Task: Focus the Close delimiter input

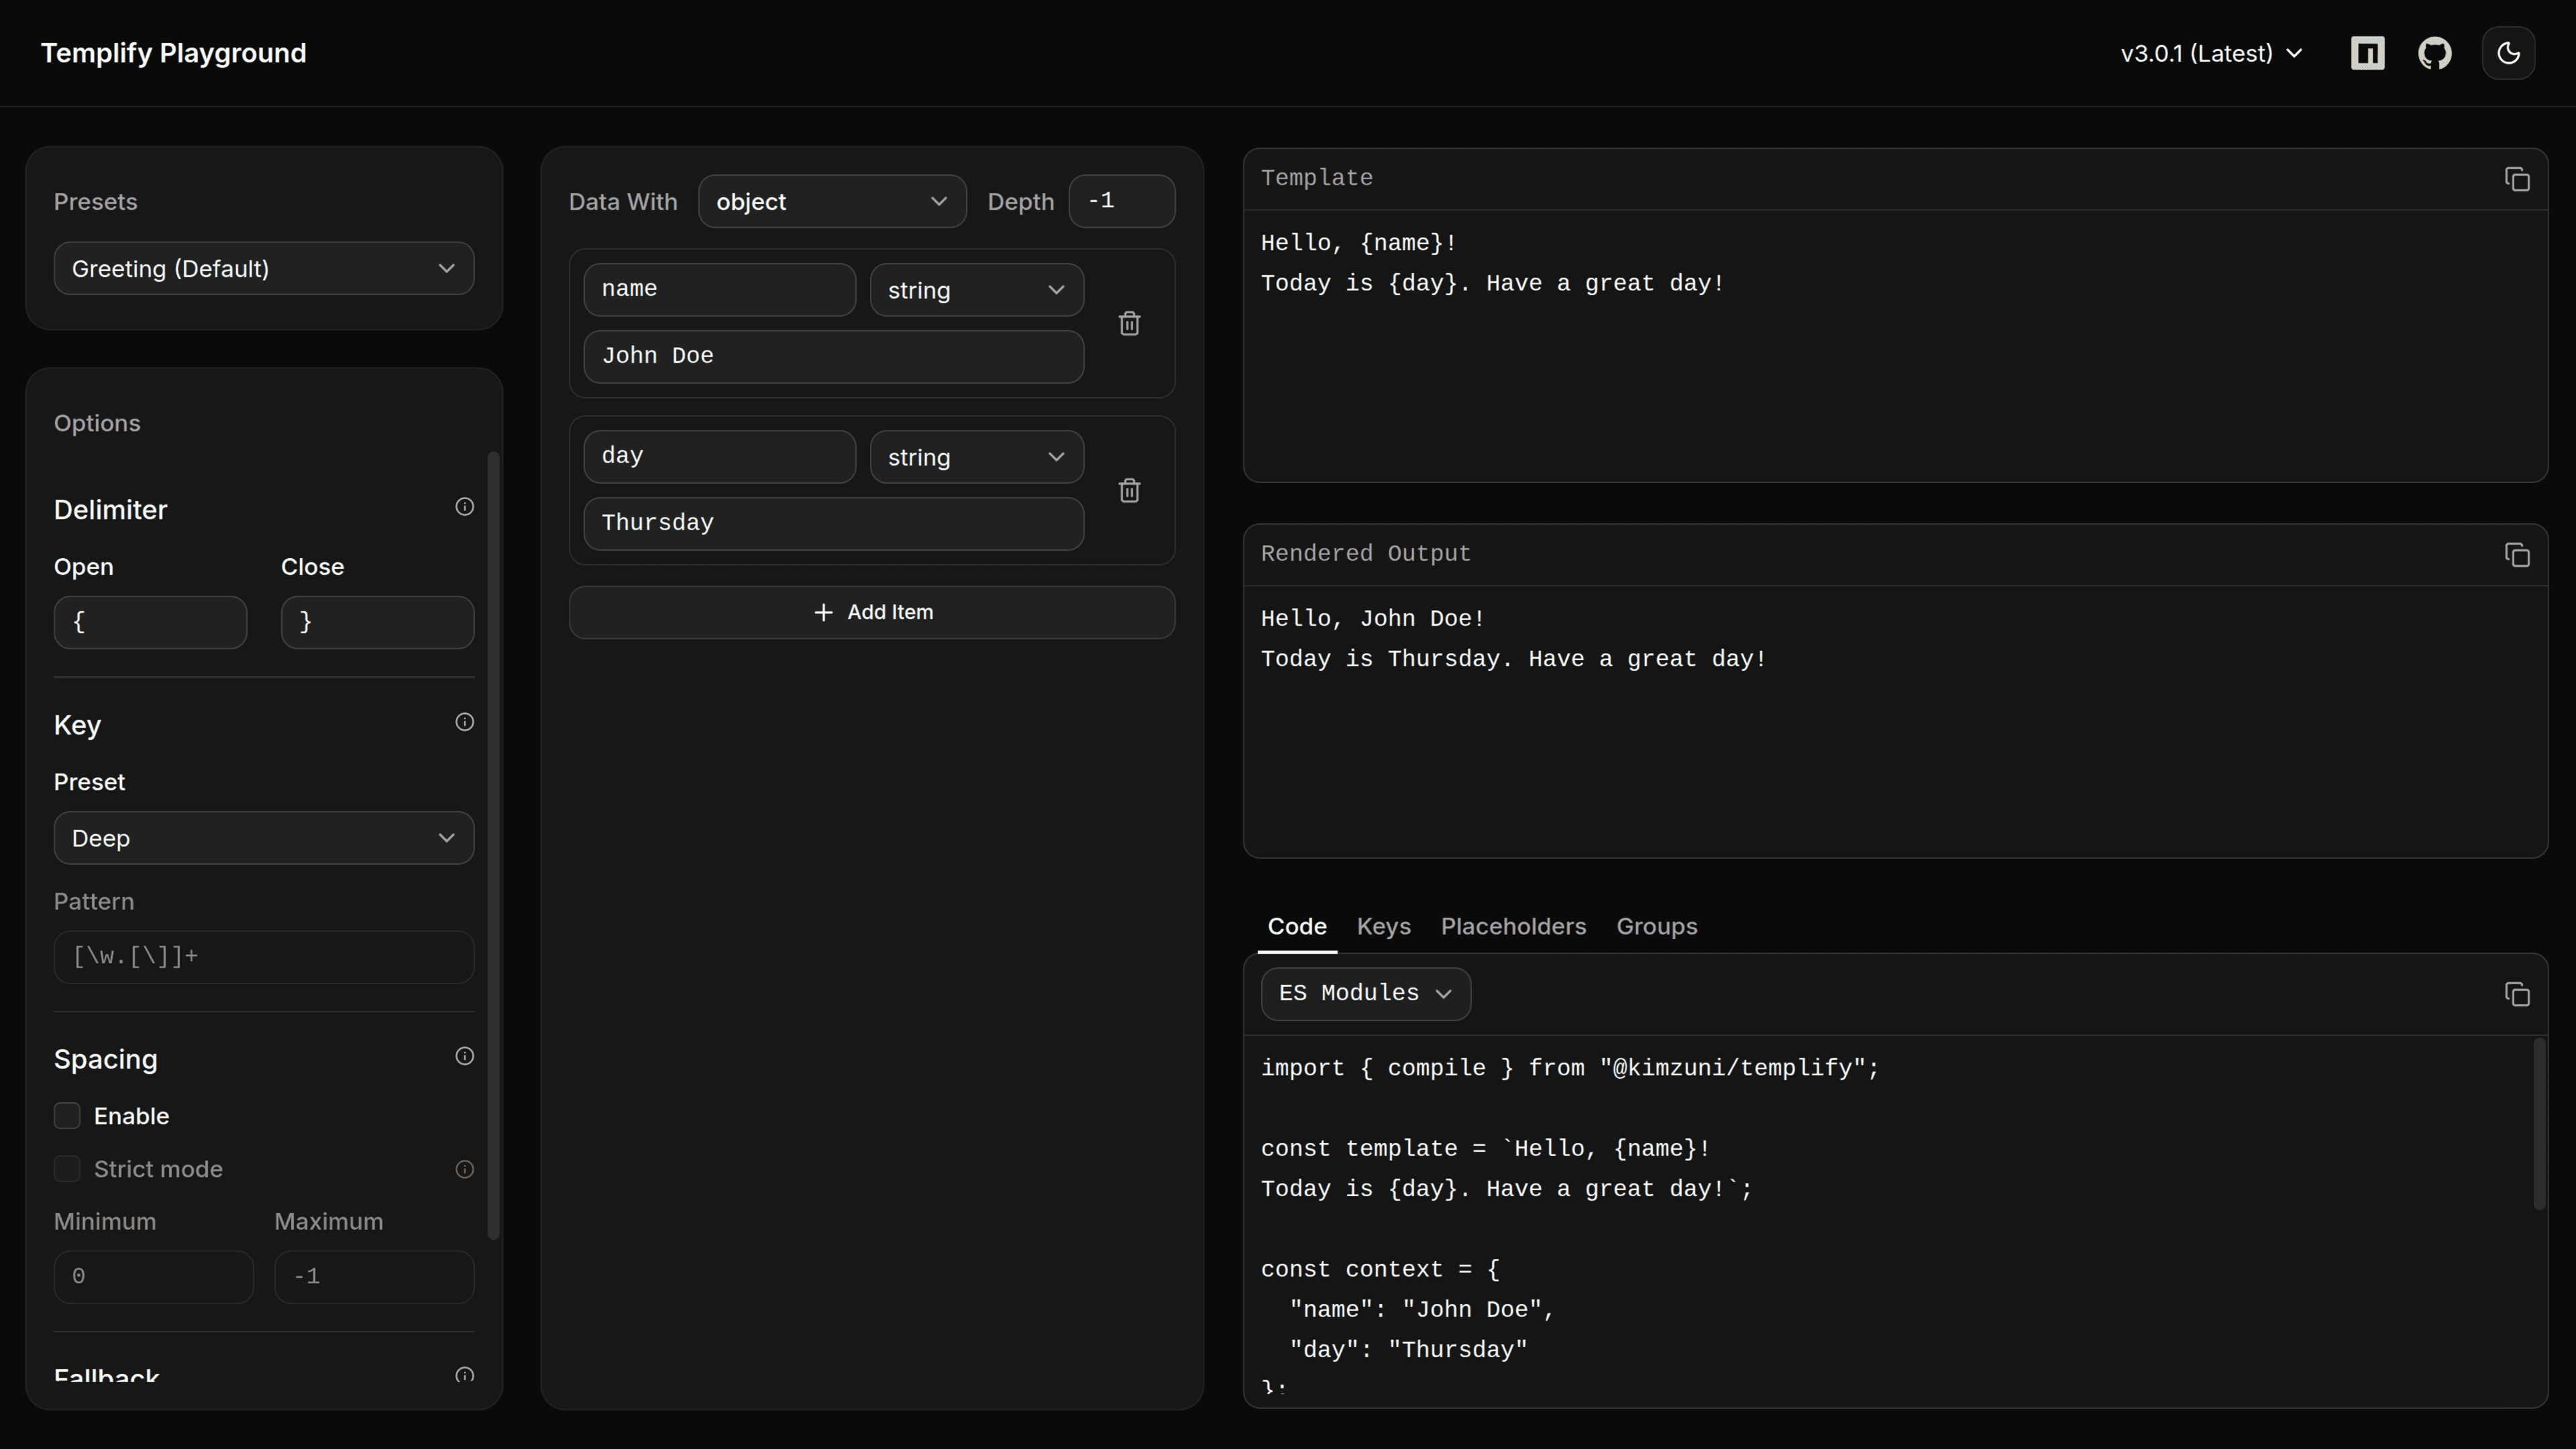Action: coord(377,622)
